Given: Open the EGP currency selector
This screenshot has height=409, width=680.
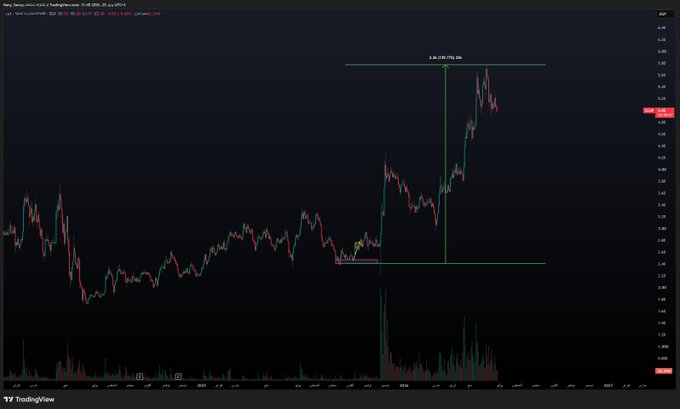Looking at the screenshot, I should pyautogui.click(x=663, y=14).
